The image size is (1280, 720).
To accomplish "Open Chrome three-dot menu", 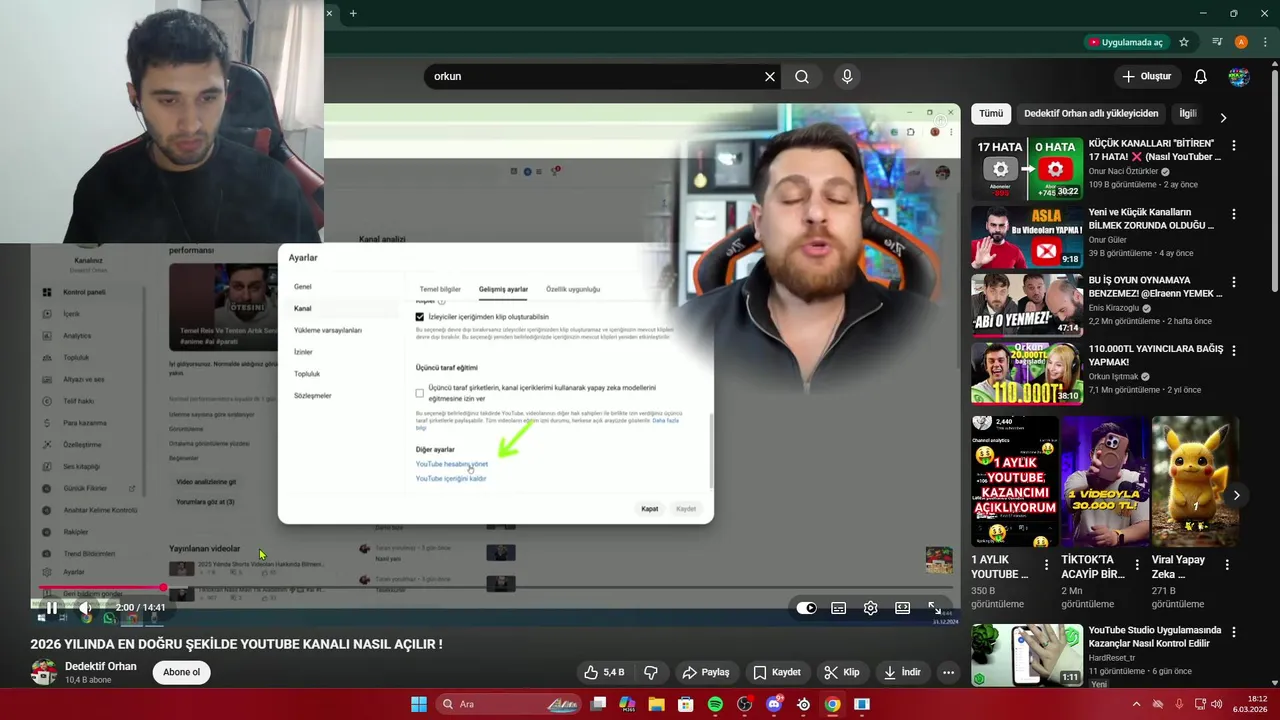I will [1265, 42].
